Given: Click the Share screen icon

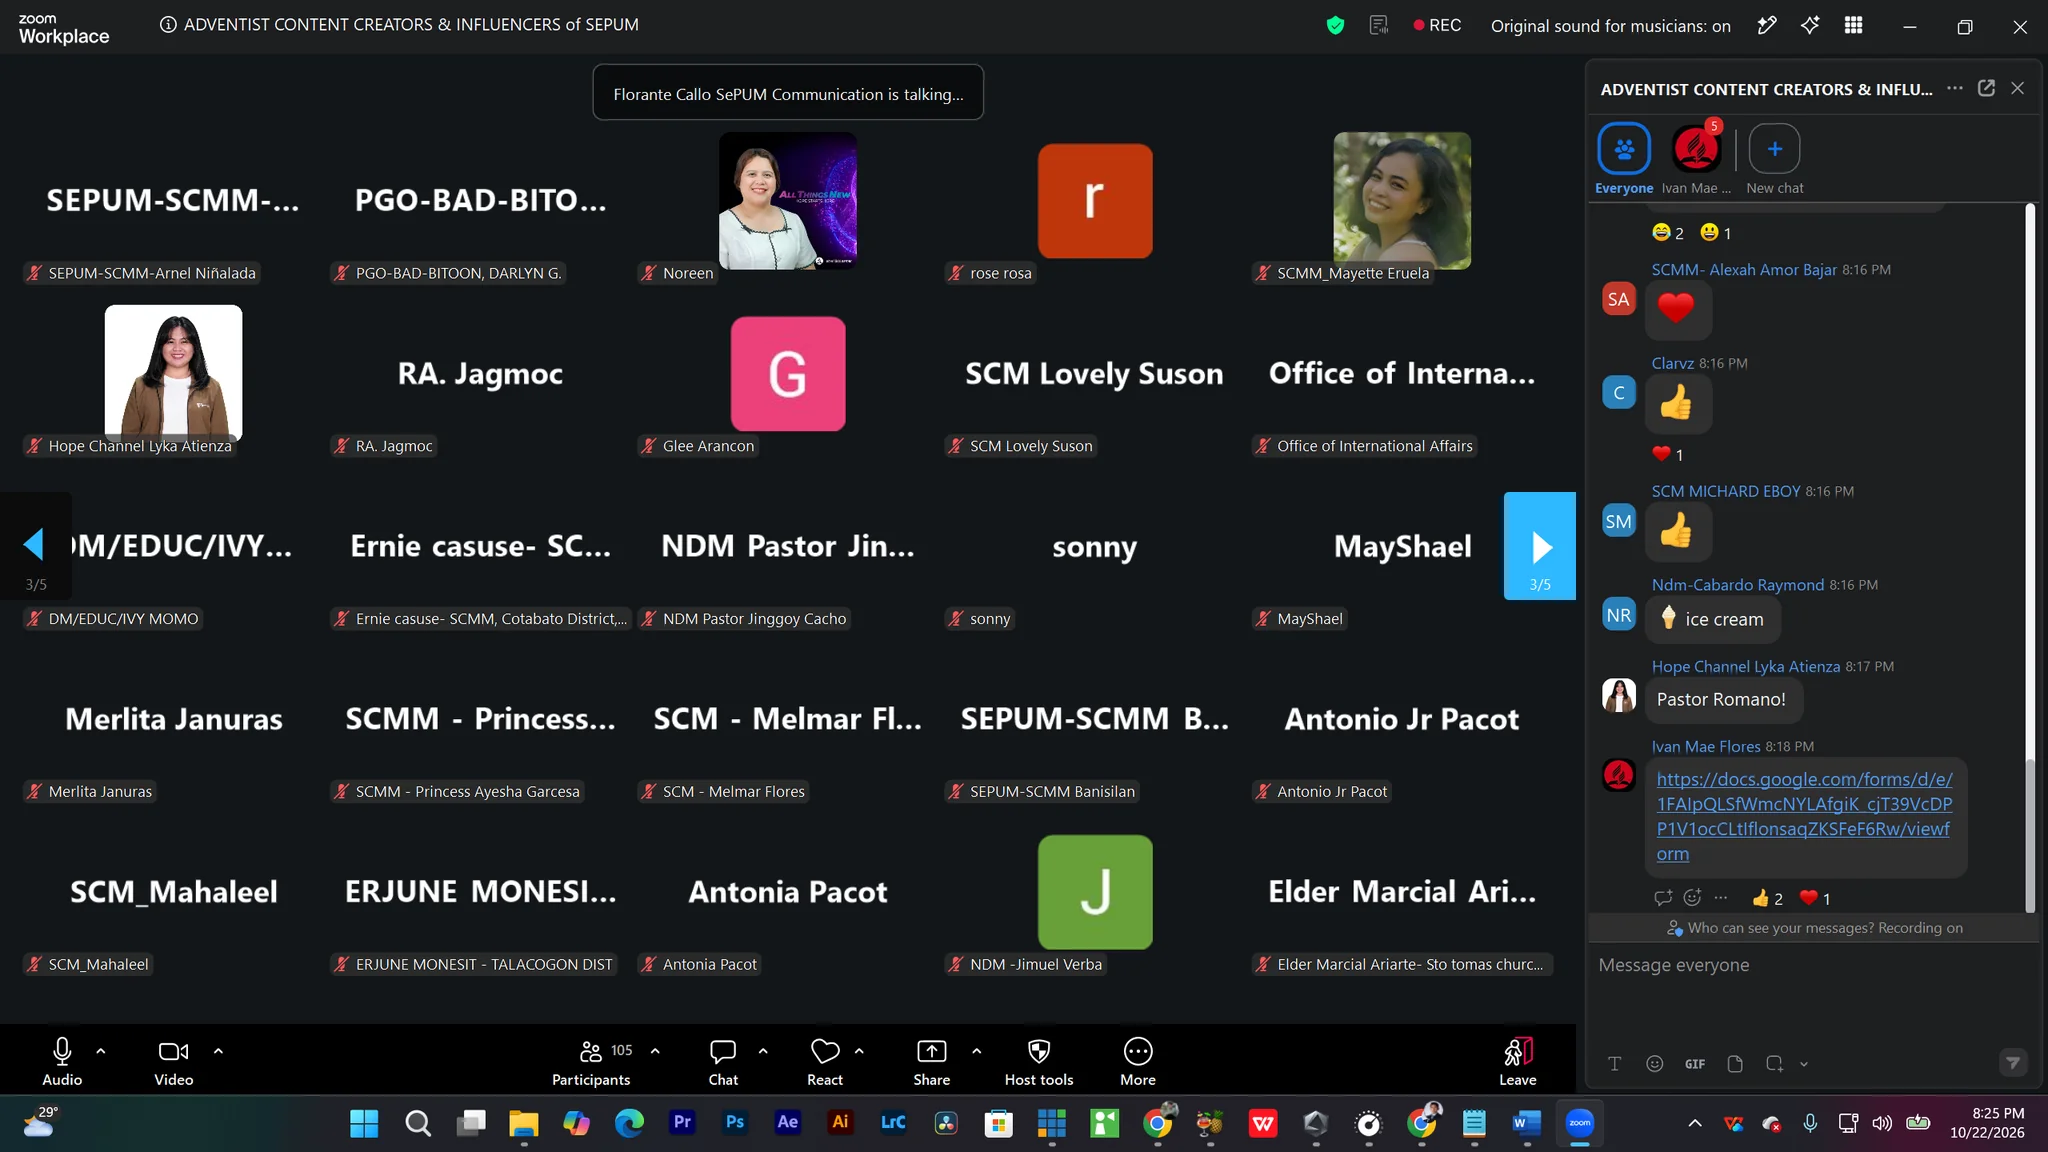Looking at the screenshot, I should pyautogui.click(x=931, y=1051).
